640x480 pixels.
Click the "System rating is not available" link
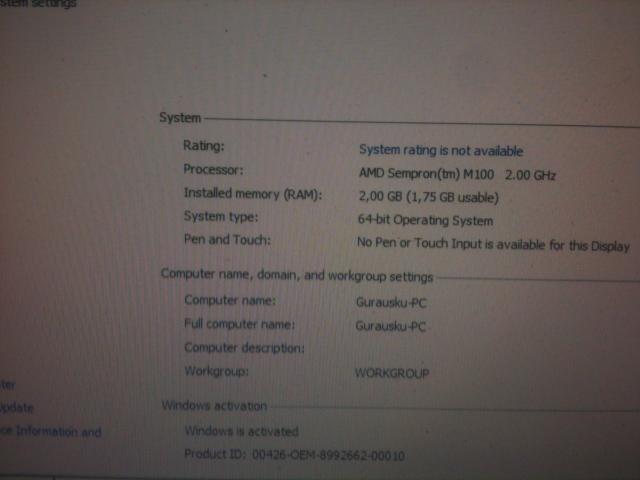click(x=440, y=151)
